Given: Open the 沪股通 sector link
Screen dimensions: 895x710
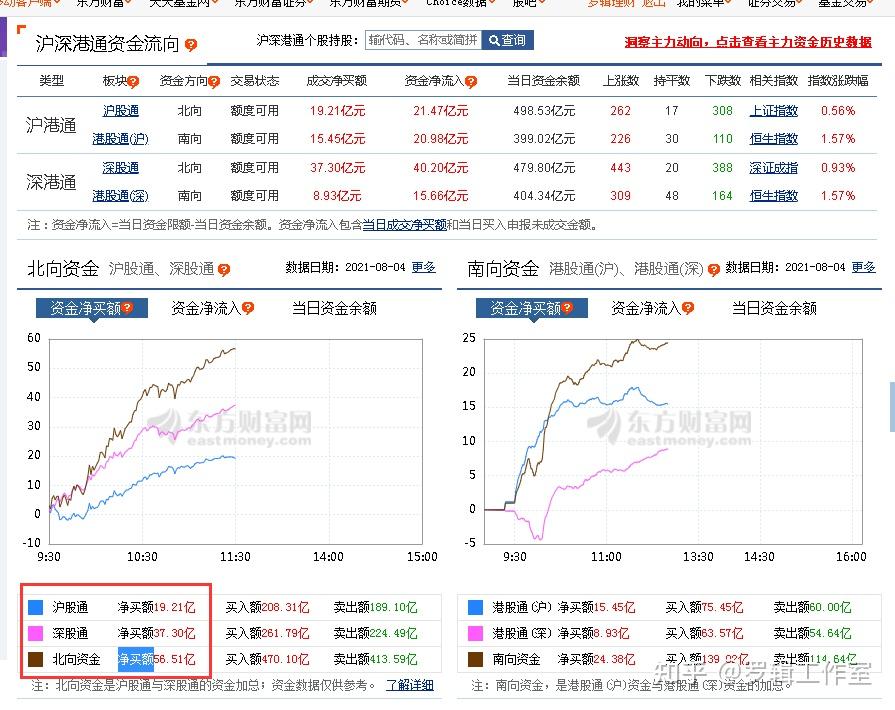Looking at the screenshot, I should coord(120,111).
